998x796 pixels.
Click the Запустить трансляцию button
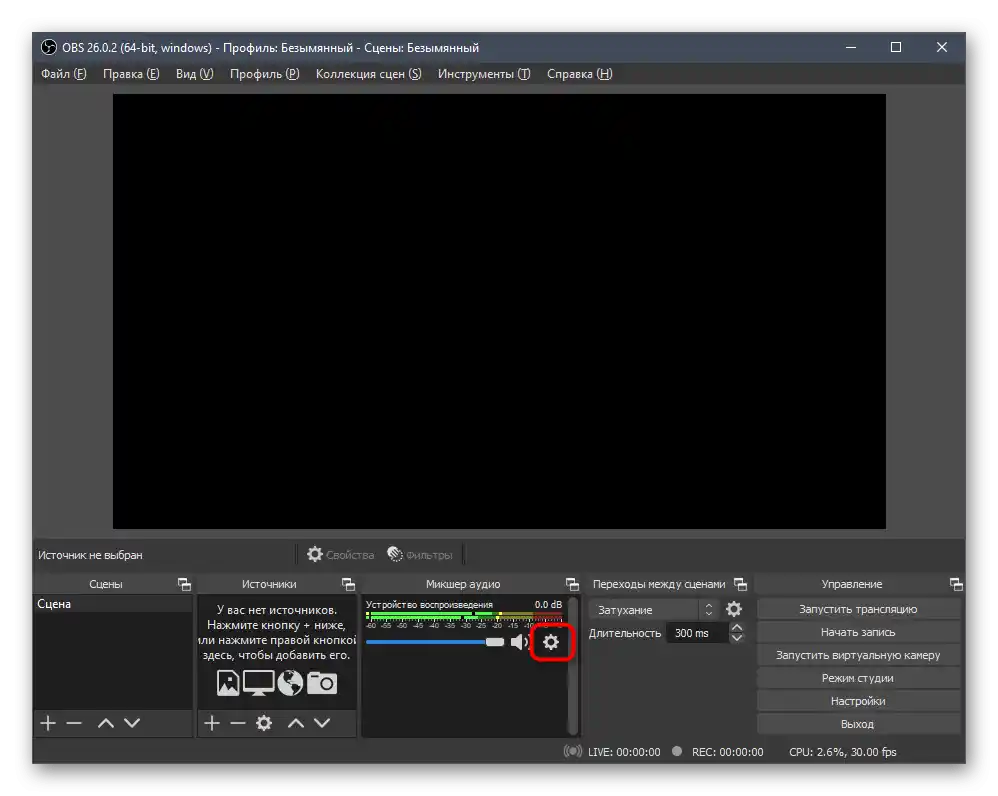click(858, 609)
